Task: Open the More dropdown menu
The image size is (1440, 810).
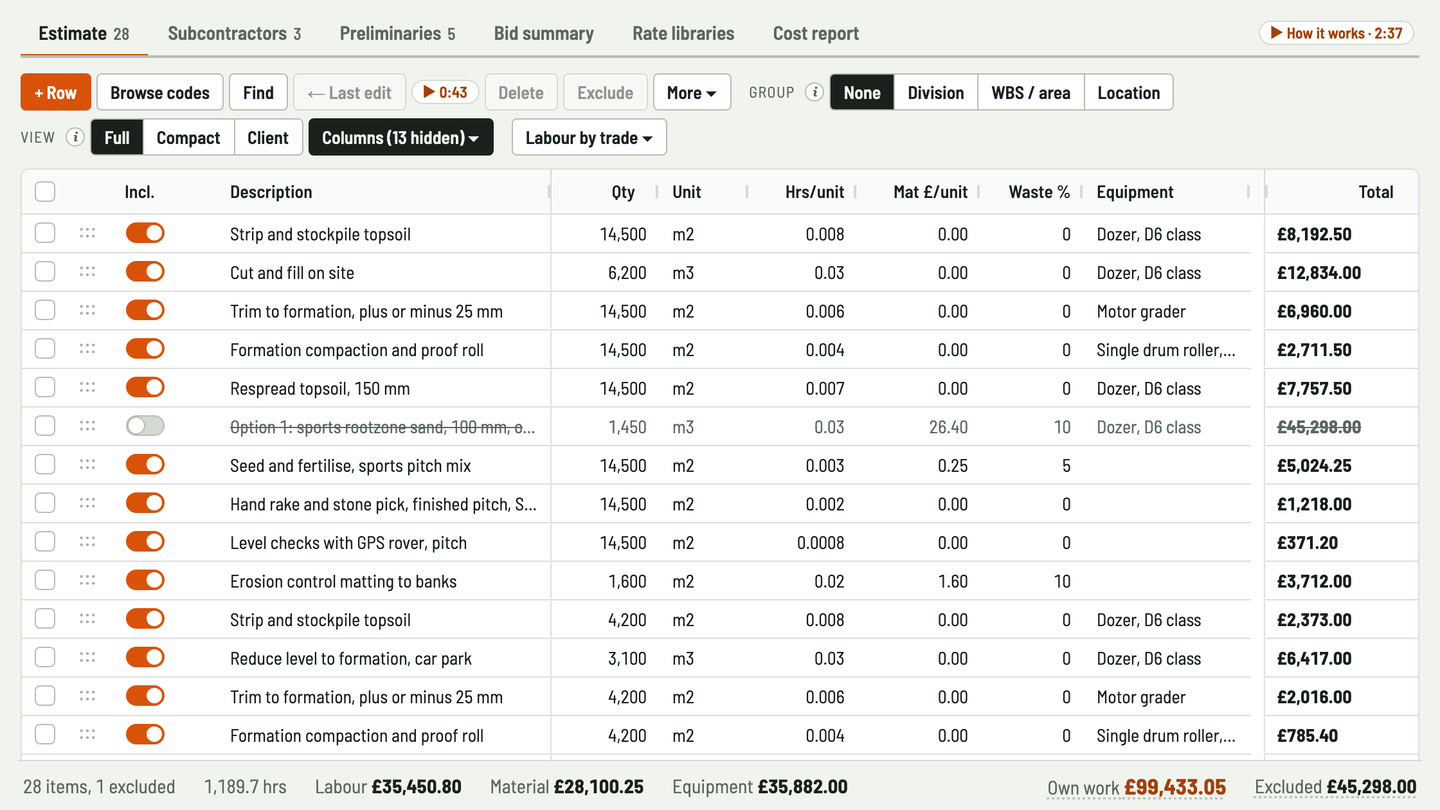Action: point(692,93)
